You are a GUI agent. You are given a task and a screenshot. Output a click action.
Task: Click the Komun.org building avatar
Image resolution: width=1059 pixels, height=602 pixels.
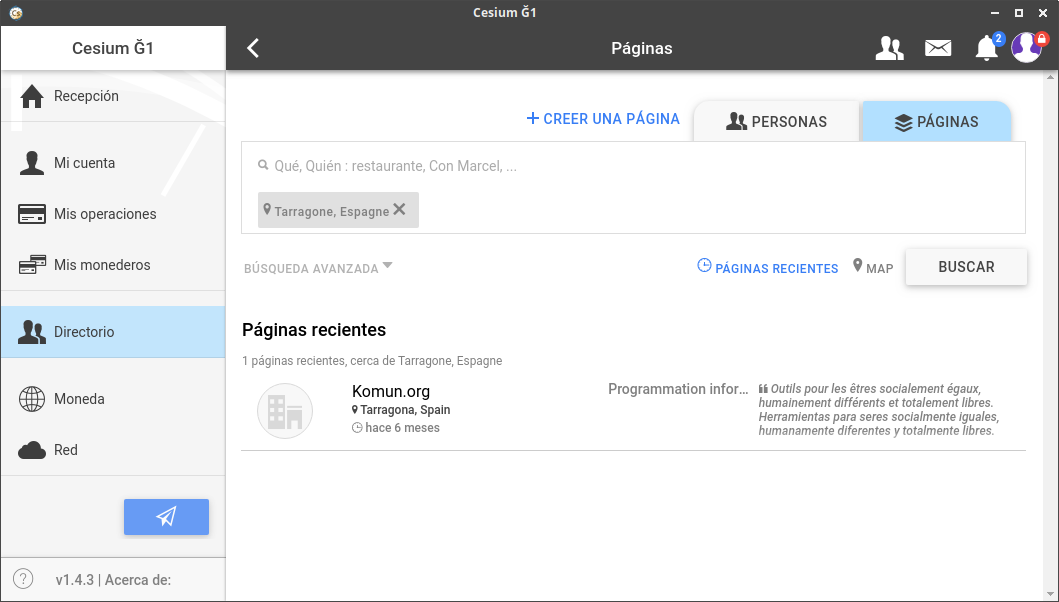[x=285, y=411]
